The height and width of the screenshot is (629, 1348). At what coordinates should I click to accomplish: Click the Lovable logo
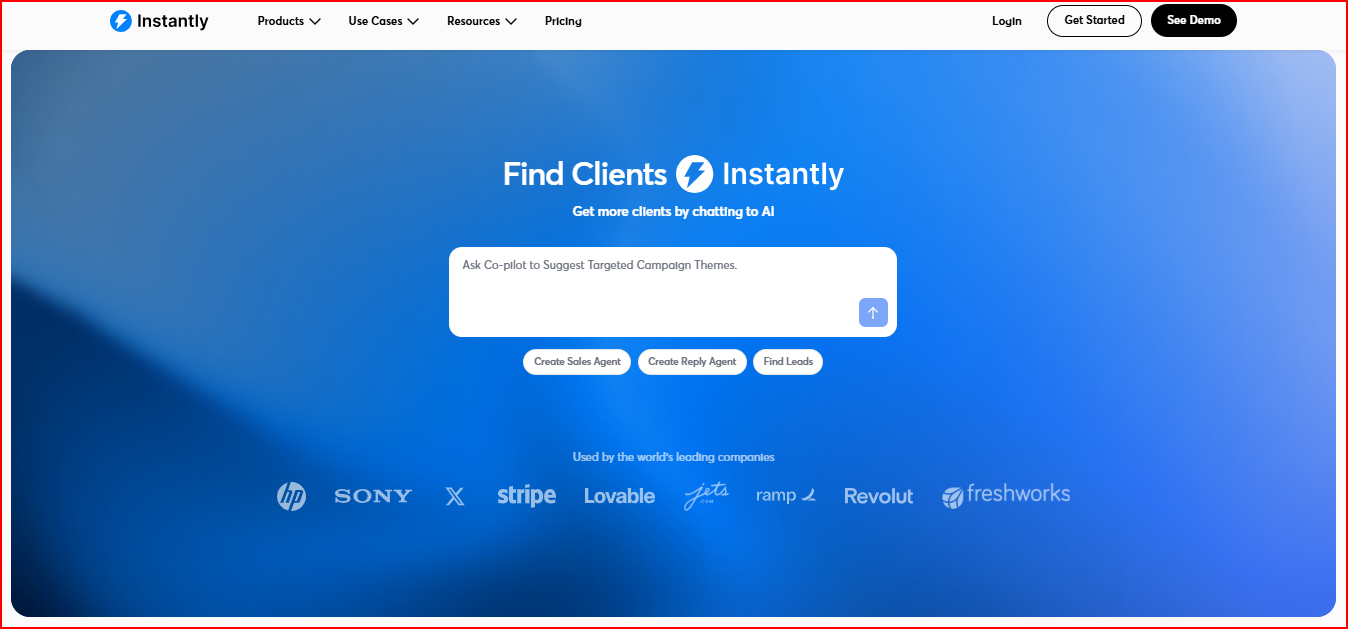click(620, 496)
